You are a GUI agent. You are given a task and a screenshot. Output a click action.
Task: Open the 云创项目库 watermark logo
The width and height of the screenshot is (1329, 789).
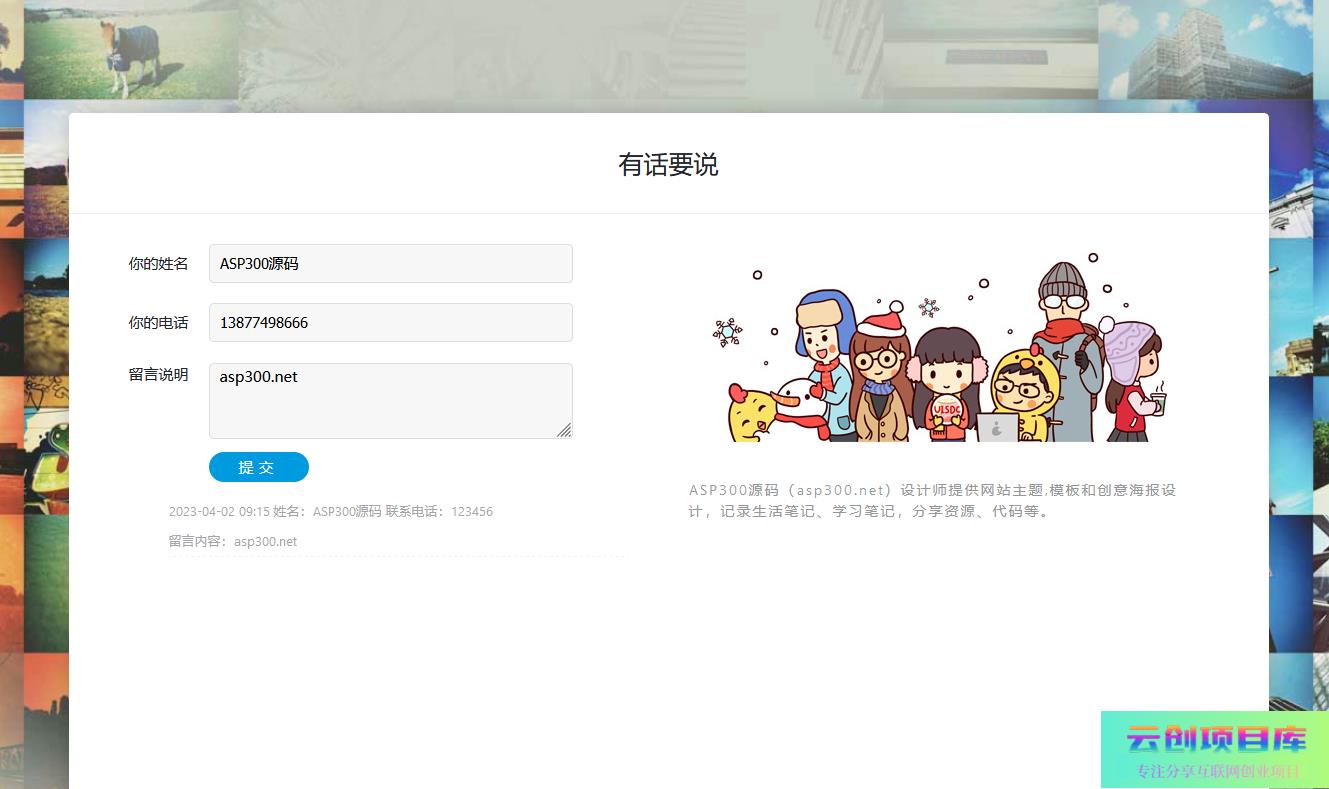pyautogui.click(x=1214, y=749)
